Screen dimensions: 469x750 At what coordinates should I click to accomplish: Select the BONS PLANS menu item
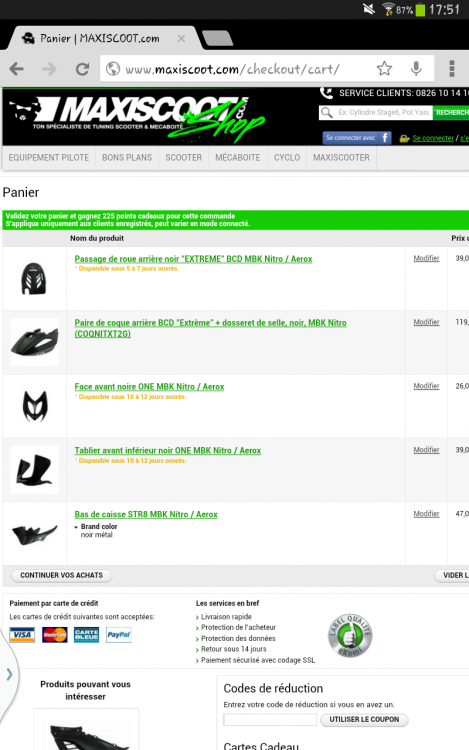click(127, 158)
